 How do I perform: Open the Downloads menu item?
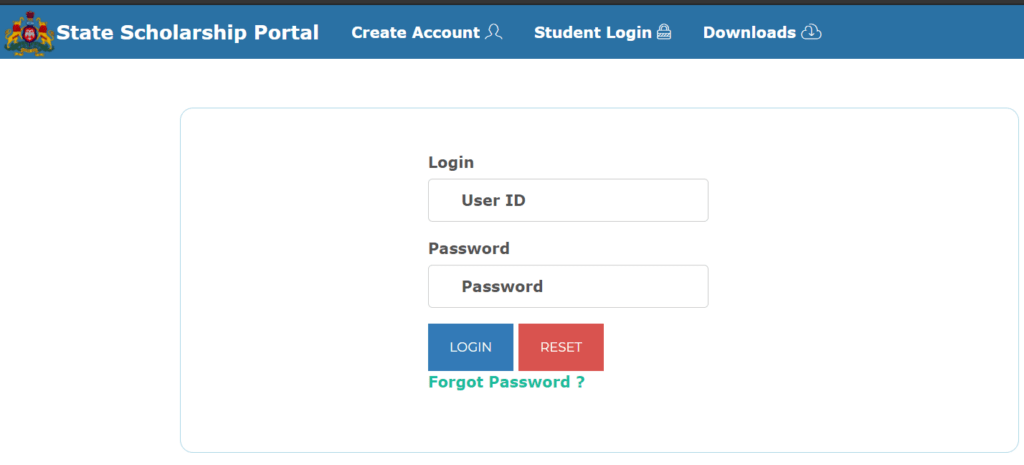tap(750, 33)
